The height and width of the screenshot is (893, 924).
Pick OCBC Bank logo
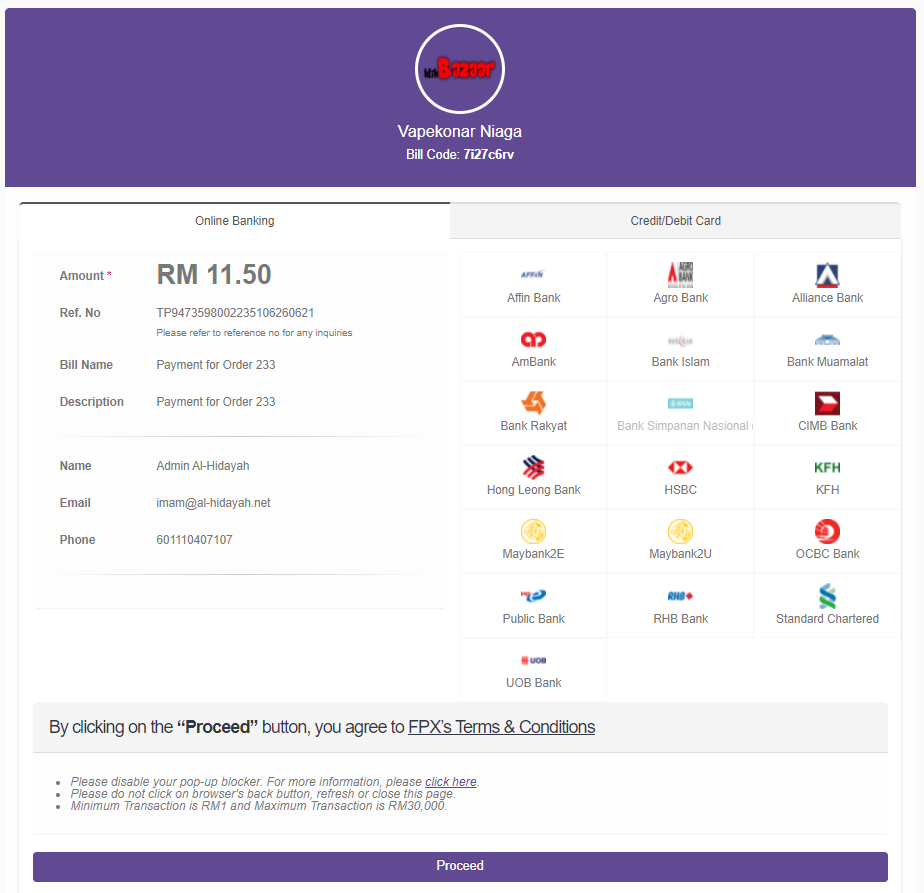(827, 531)
